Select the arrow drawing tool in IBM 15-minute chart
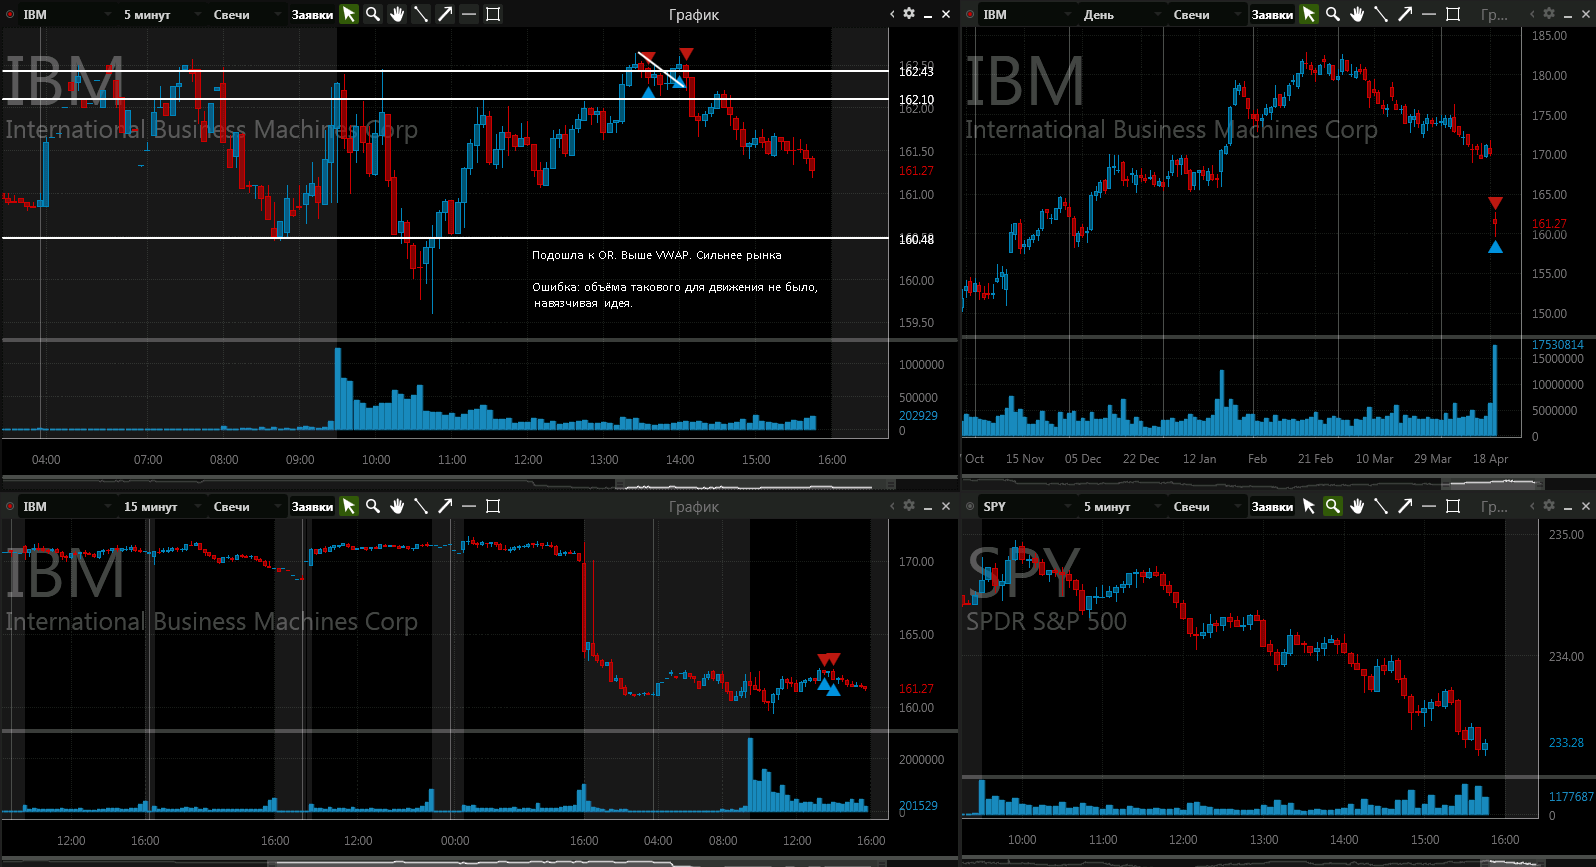 coord(445,506)
